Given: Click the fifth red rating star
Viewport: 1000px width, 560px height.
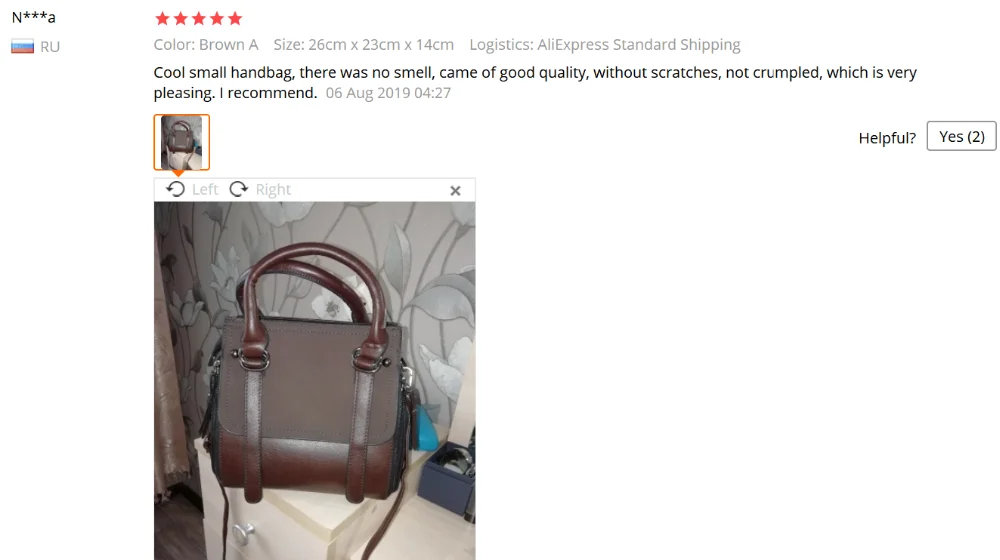Looking at the screenshot, I should [235, 18].
